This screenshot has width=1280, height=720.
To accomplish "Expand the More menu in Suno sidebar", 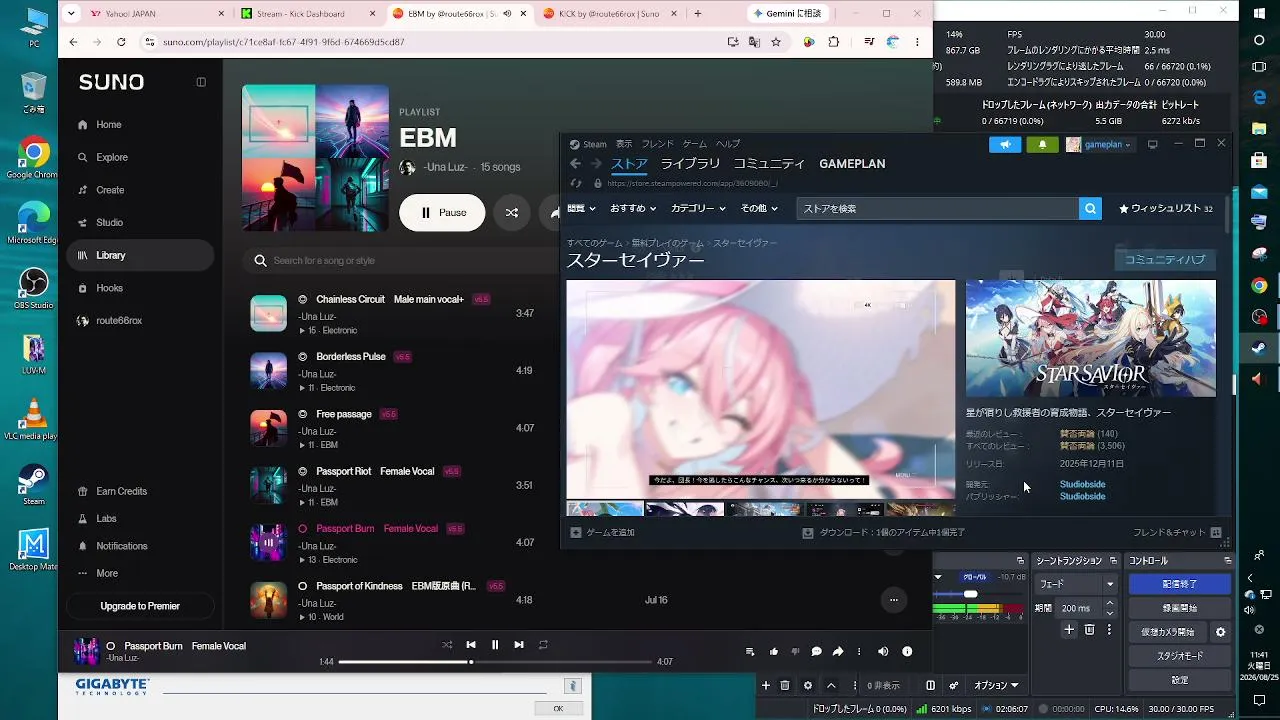I will [x=107, y=573].
